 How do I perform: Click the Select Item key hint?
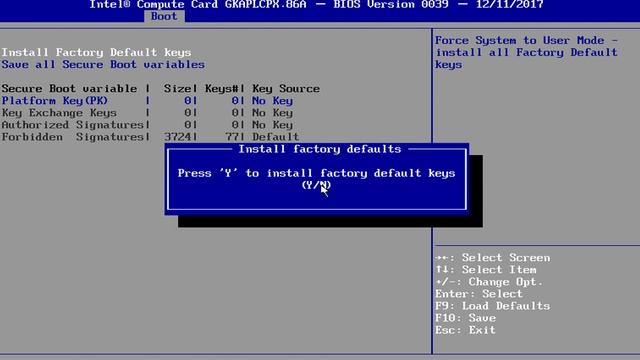click(x=486, y=270)
